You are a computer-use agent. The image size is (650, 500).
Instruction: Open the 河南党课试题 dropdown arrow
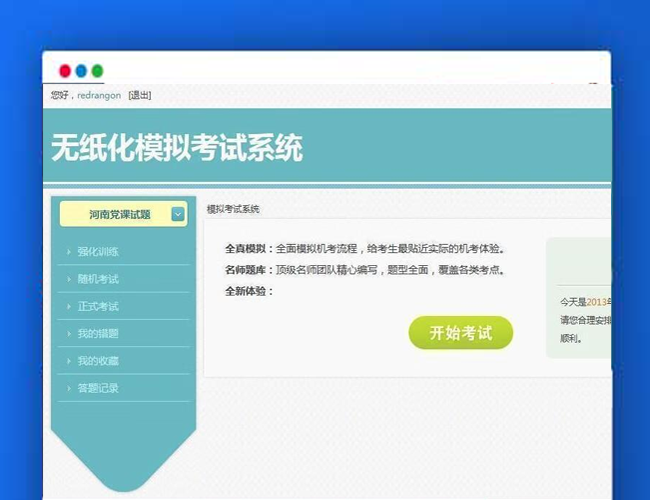[178, 214]
